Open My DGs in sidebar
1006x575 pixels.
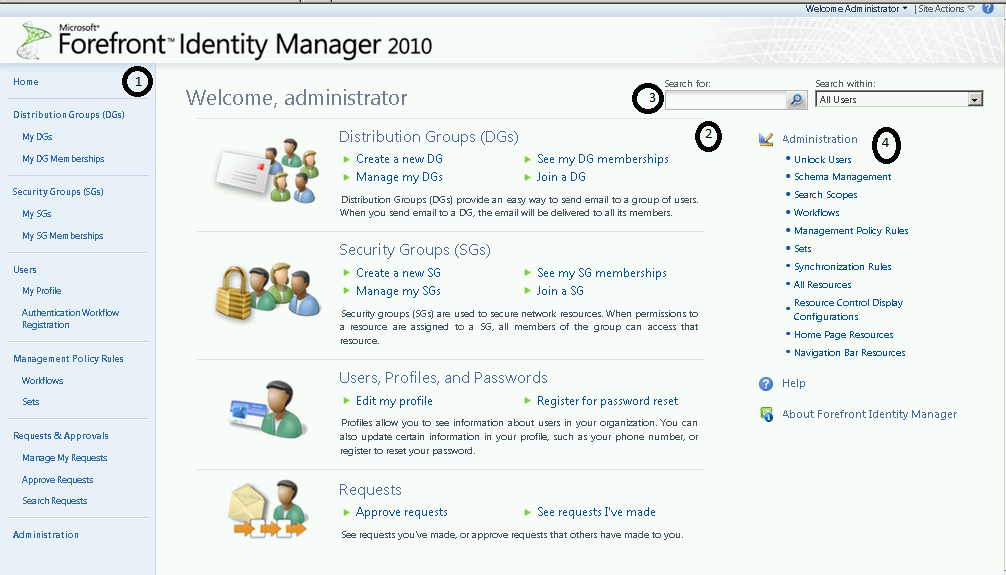click(x=37, y=137)
